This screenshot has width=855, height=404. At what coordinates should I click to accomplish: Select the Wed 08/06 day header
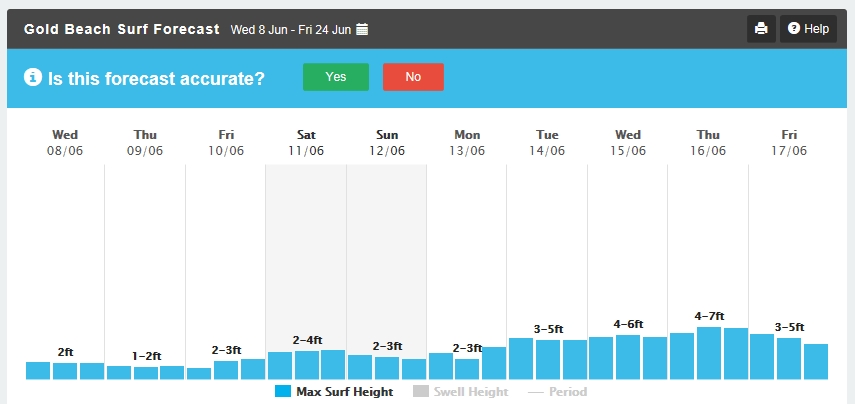click(x=65, y=142)
